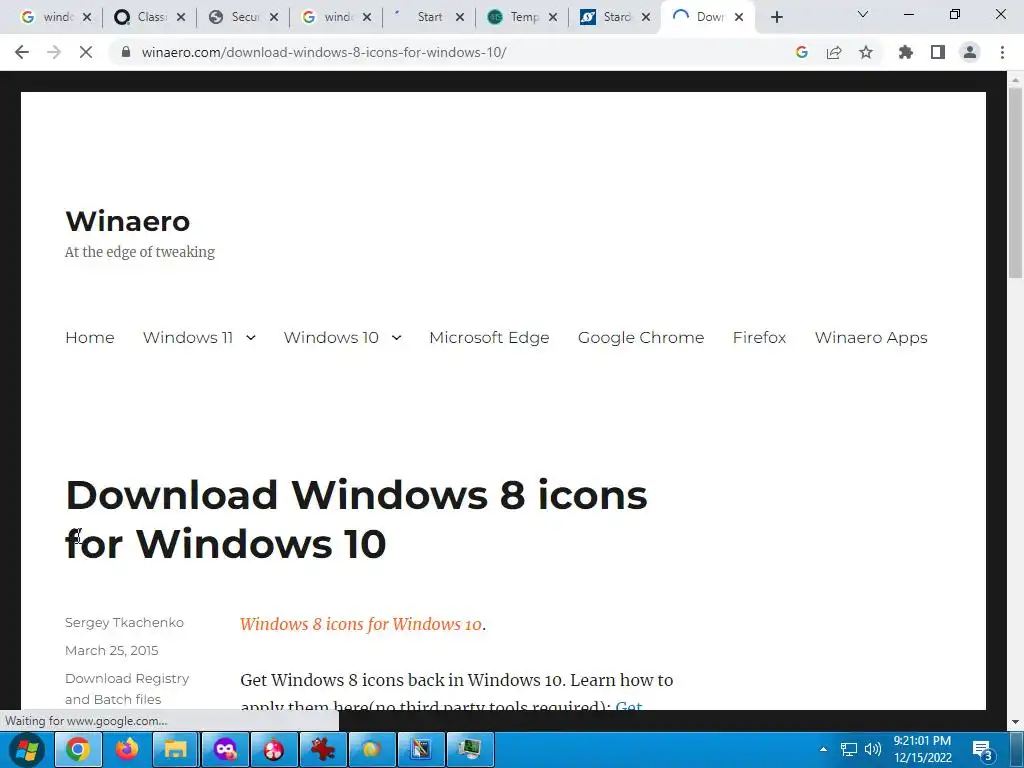Viewport: 1024px width, 768px height.
Task: Open the Firefox menu item
Action: 760,338
